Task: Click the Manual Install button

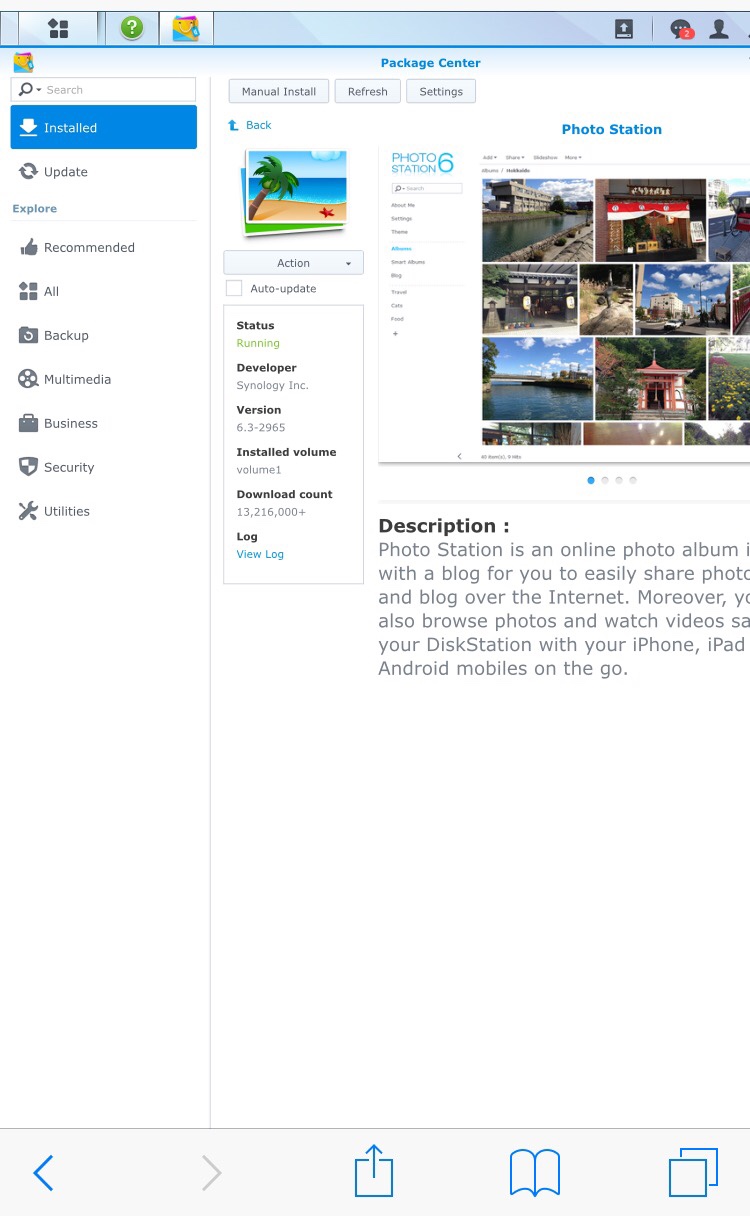Action: tap(279, 91)
